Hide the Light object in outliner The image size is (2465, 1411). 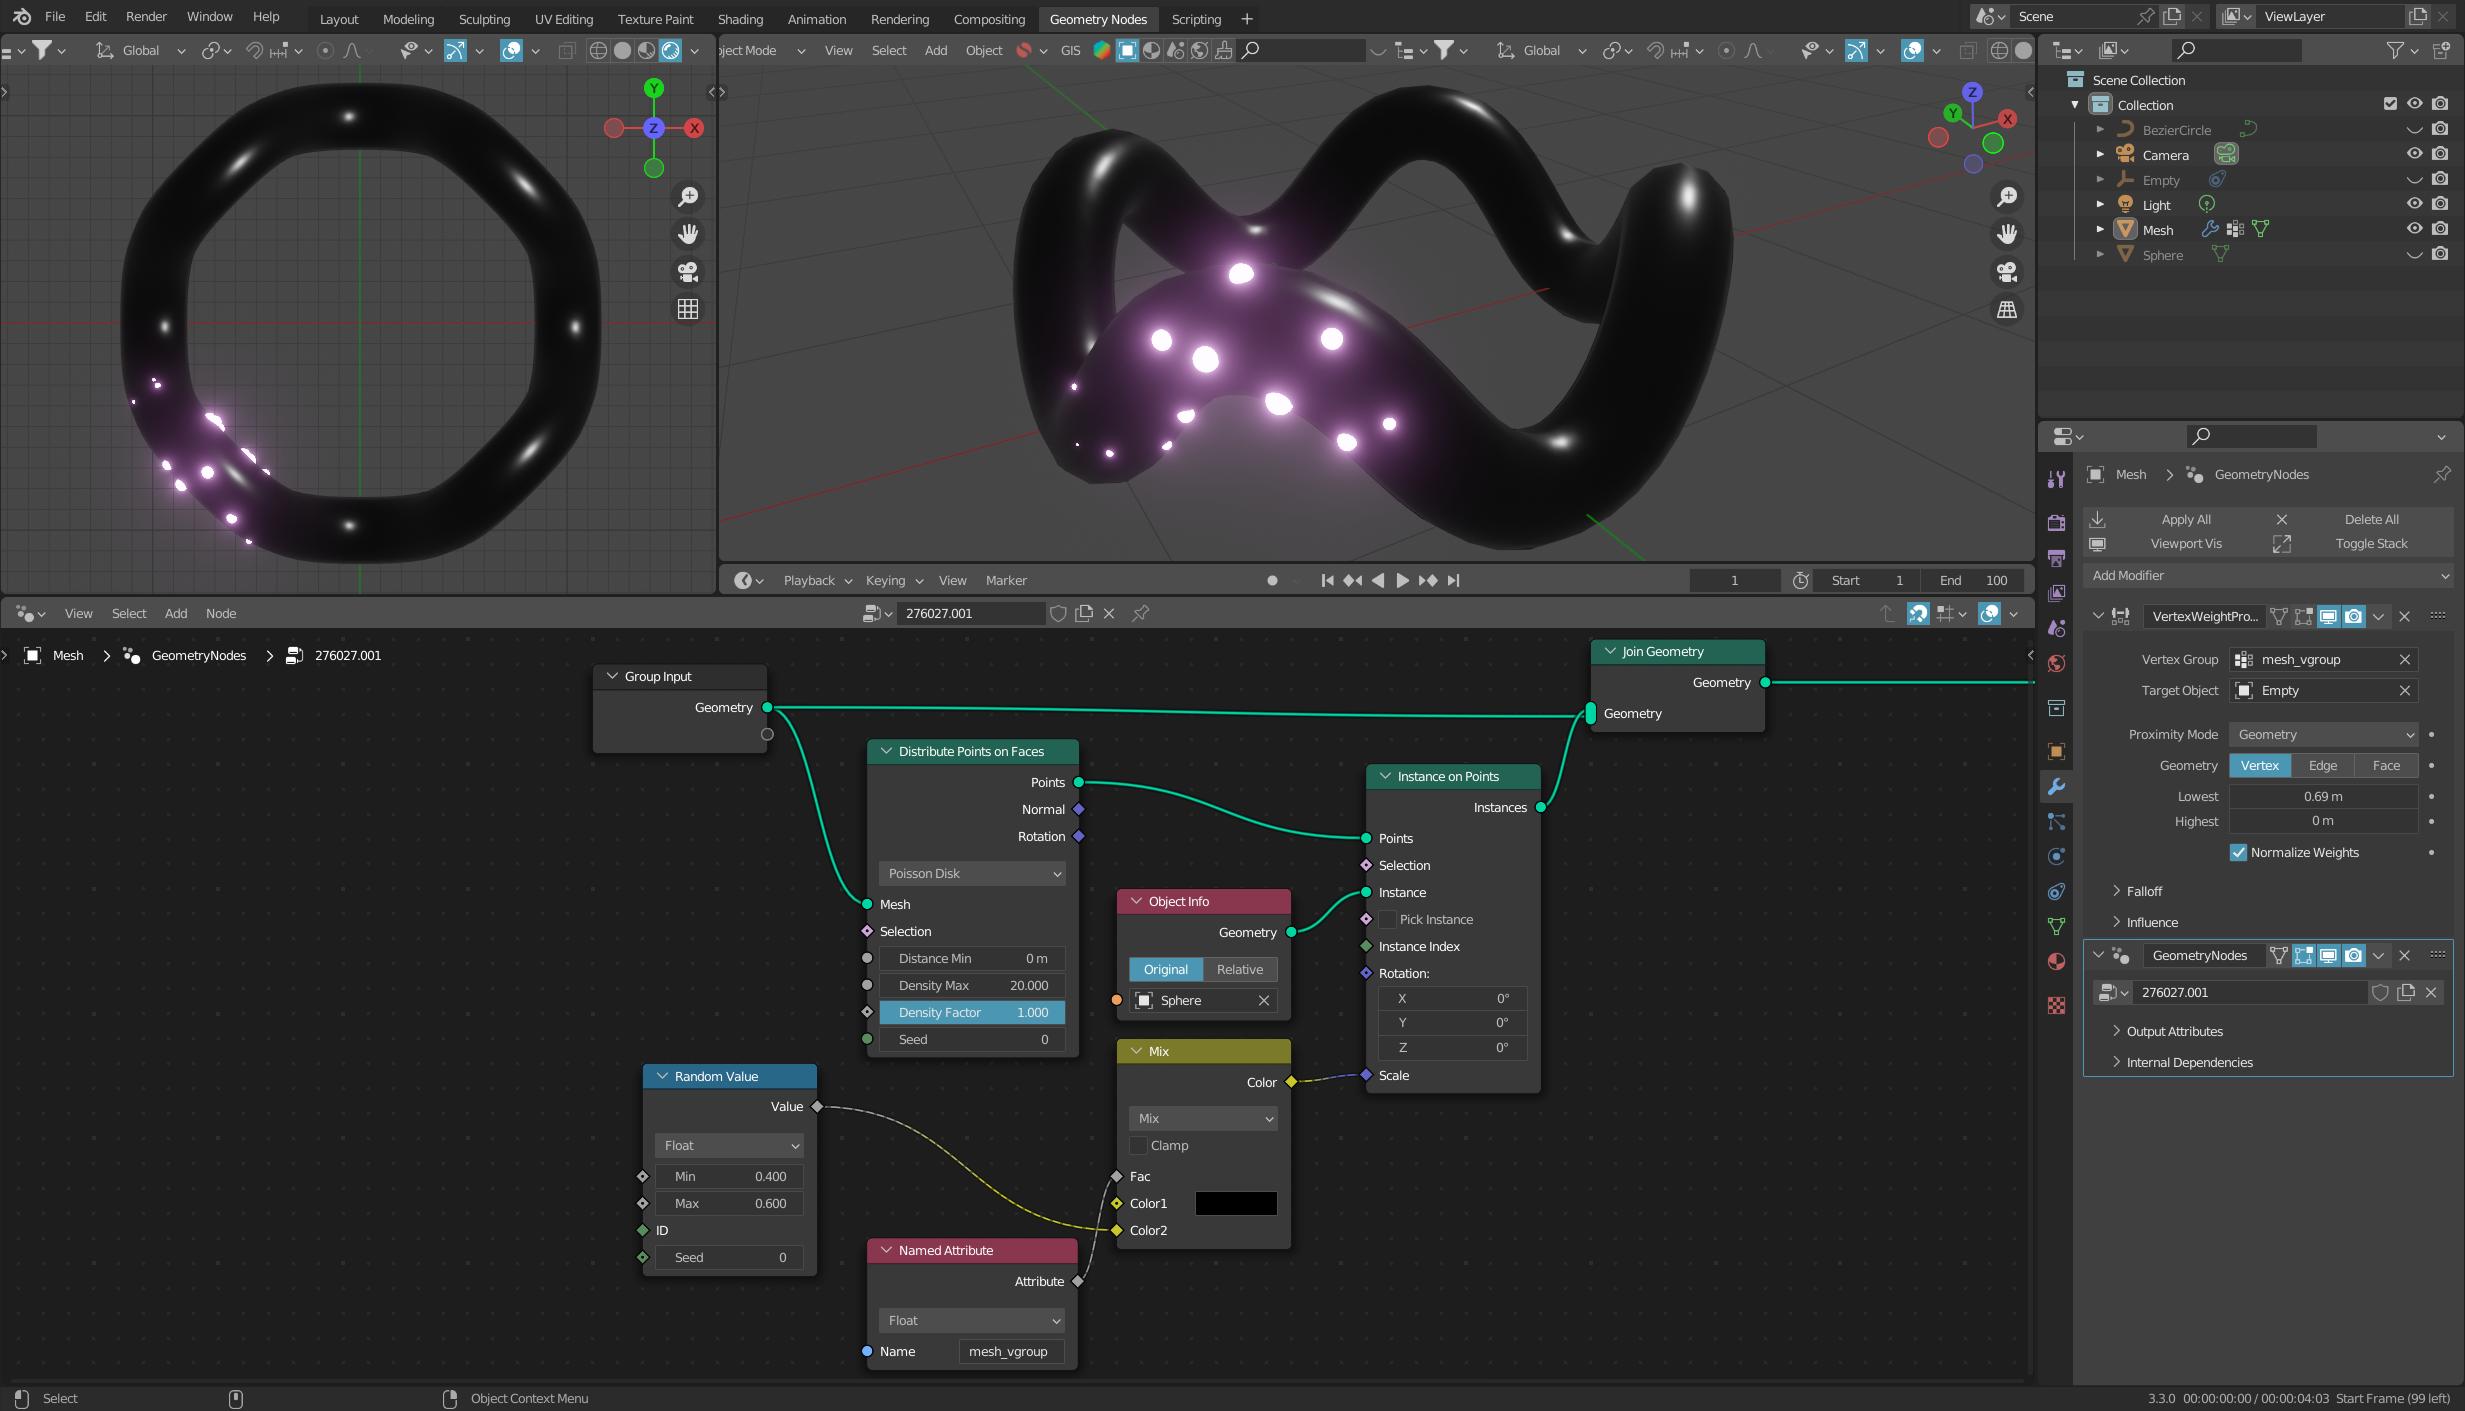2414,204
